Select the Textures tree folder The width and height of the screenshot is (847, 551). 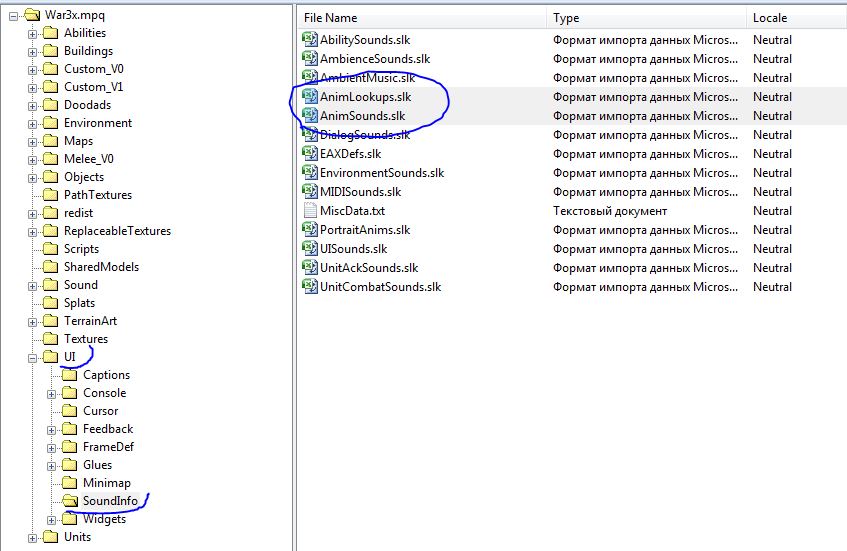(86, 339)
